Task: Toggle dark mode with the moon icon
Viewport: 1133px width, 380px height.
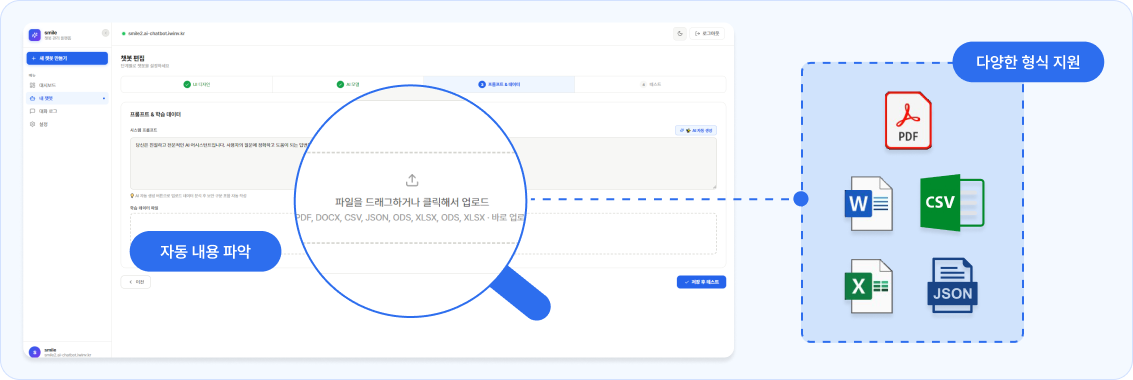Action: [x=679, y=33]
